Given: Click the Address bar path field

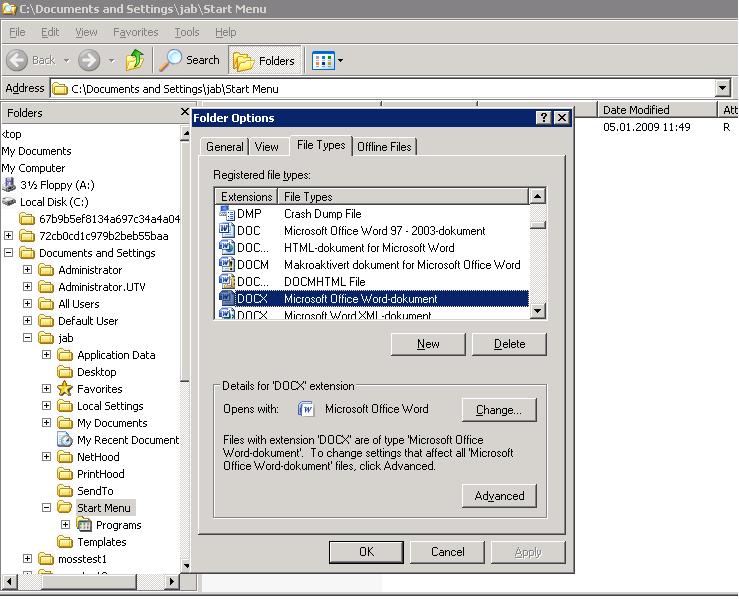Looking at the screenshot, I should pos(383,89).
